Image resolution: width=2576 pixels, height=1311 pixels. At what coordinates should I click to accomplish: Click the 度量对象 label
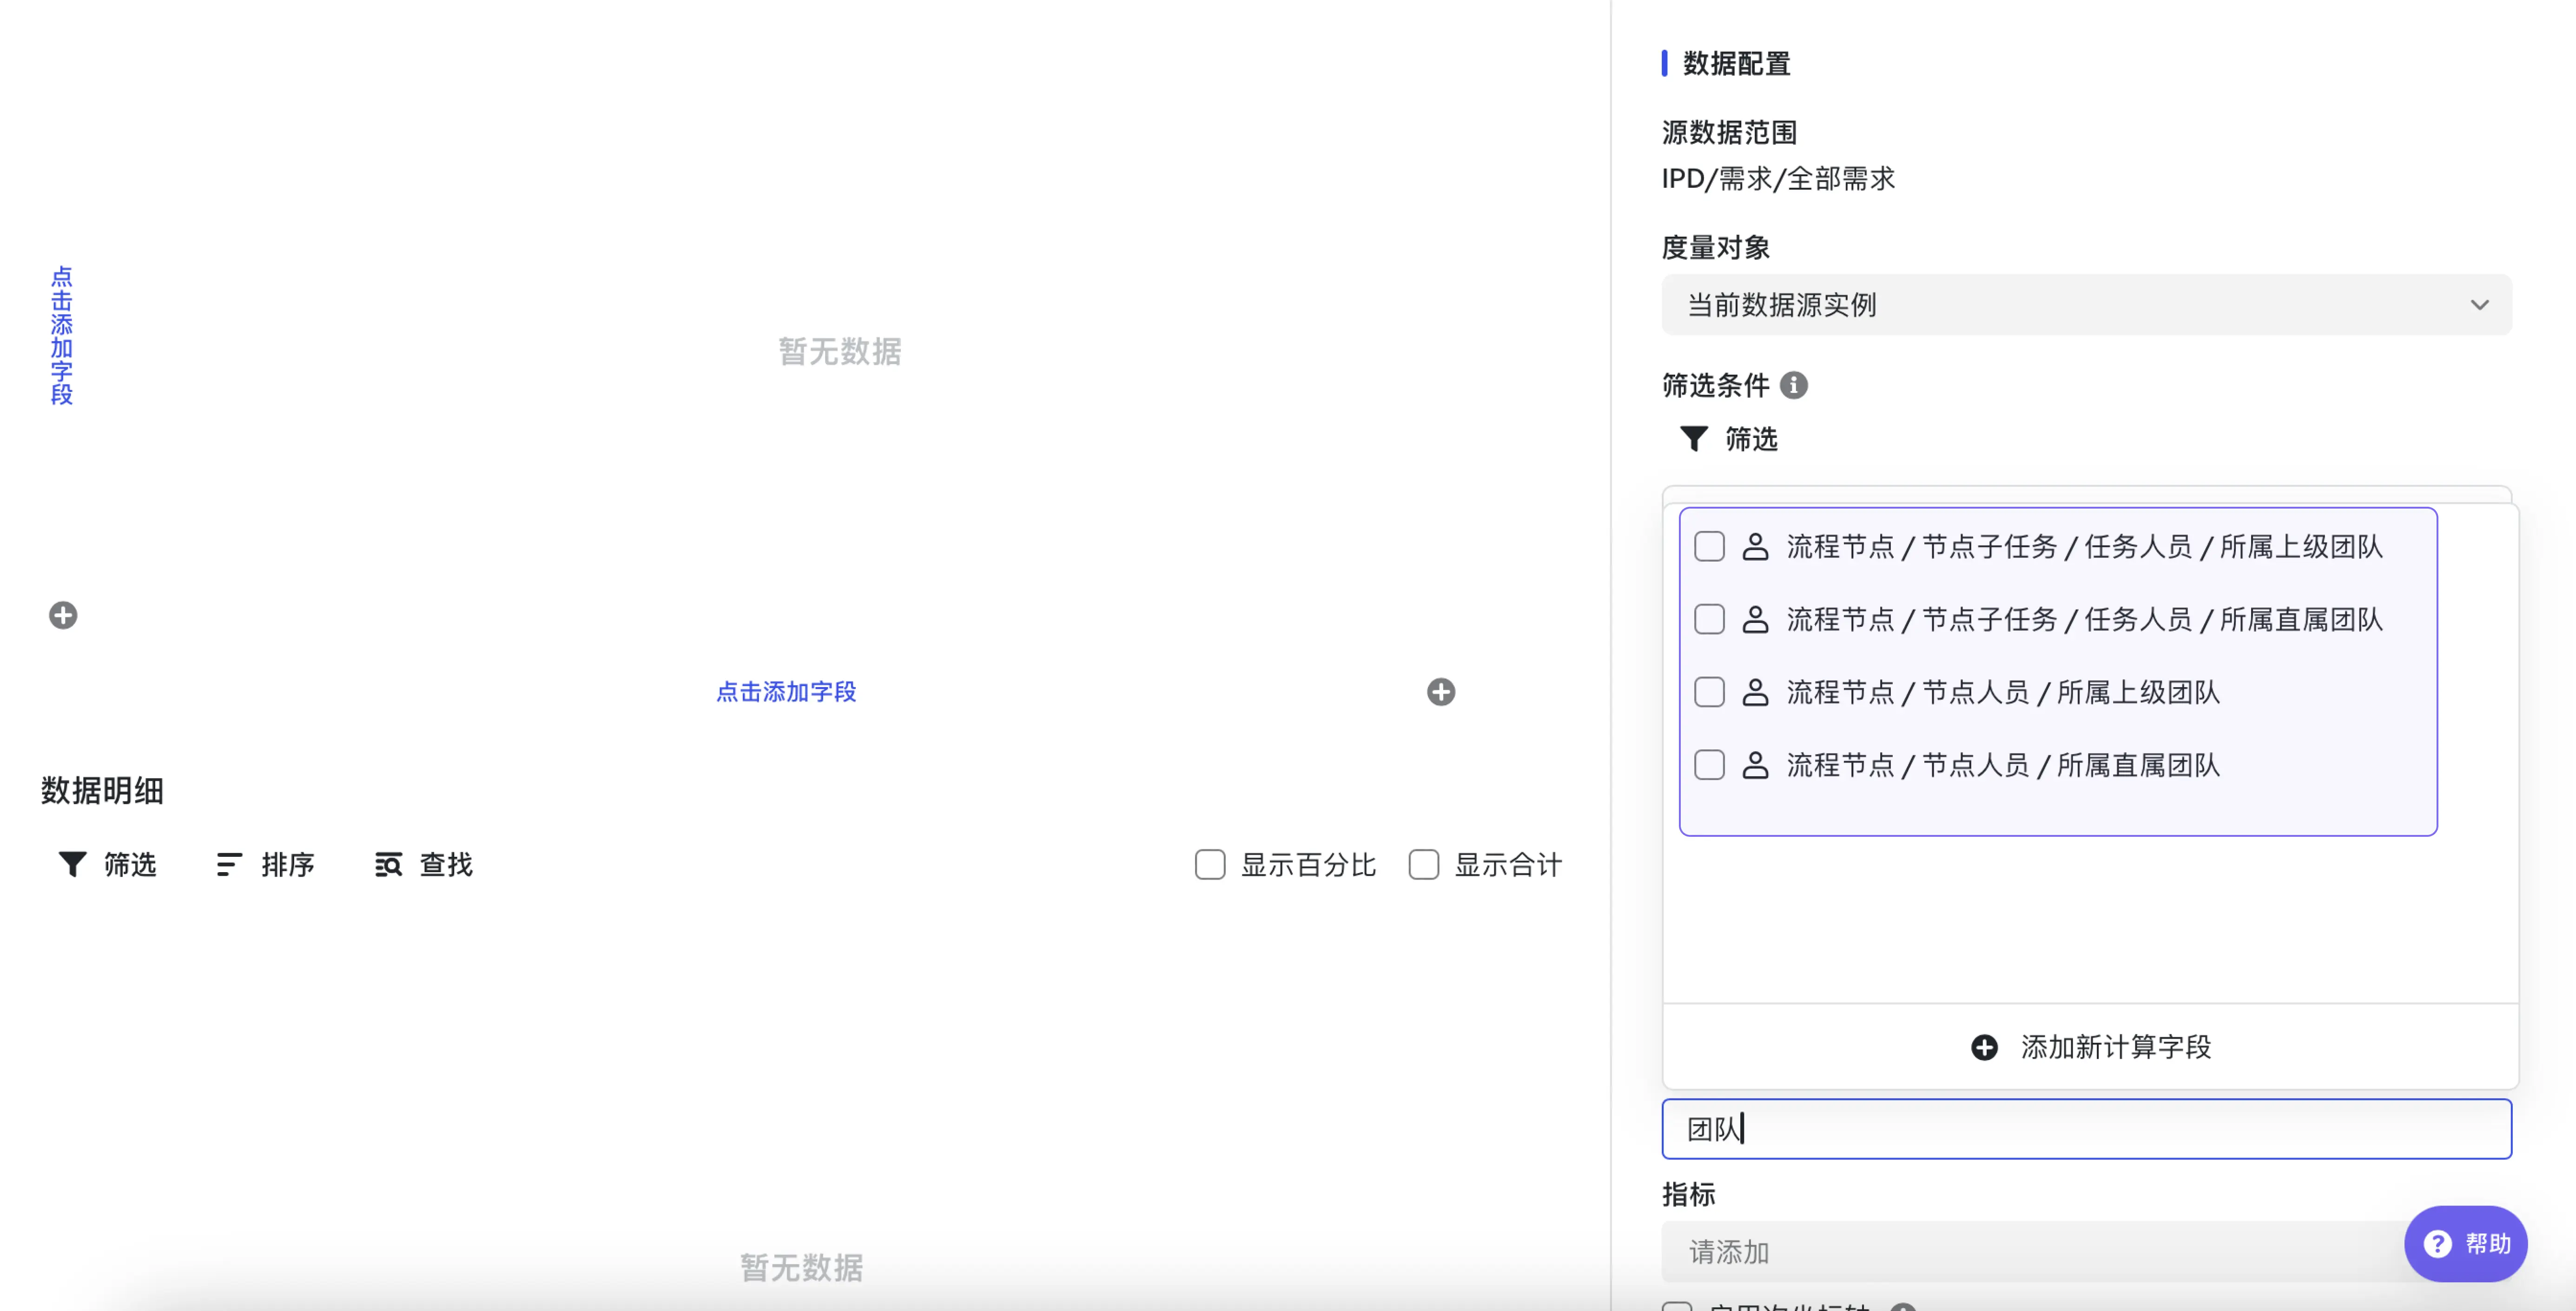(x=1716, y=247)
